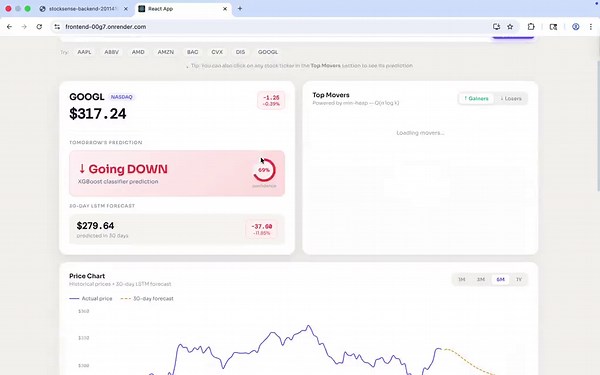Click the Price Chart heading
600x375 pixels.
coord(87,276)
